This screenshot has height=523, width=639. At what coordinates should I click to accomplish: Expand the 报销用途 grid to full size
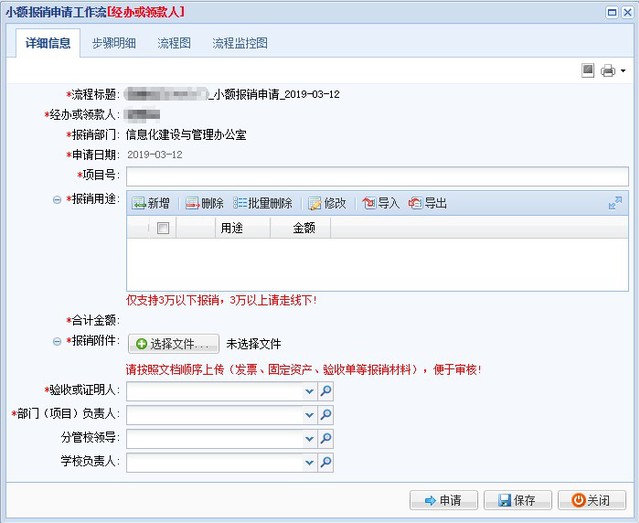(615, 203)
